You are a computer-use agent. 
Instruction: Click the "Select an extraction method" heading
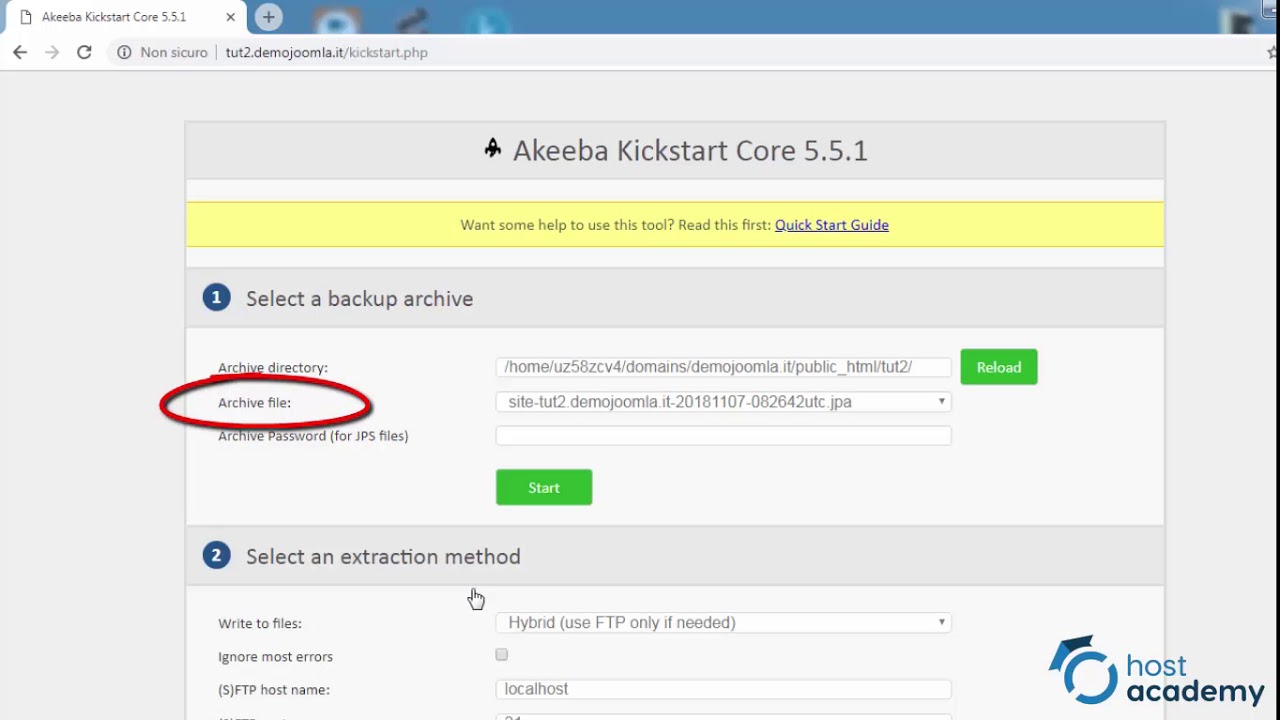[383, 557]
